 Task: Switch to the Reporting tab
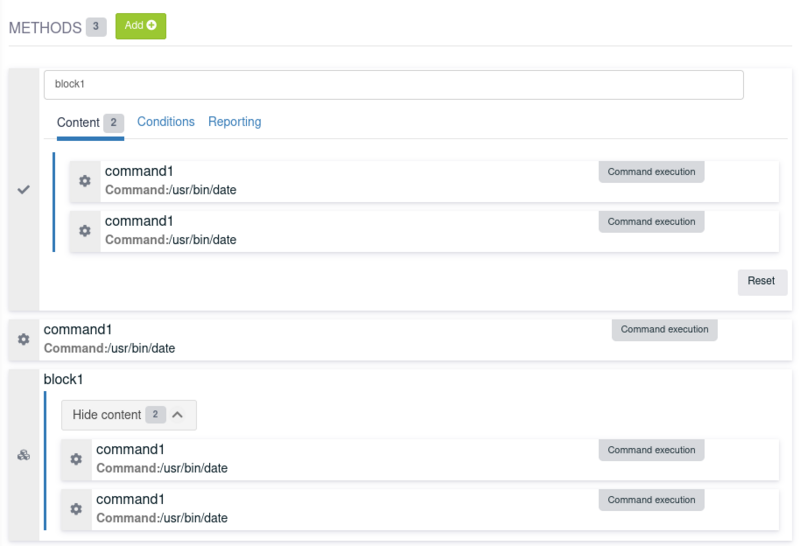[x=235, y=121]
